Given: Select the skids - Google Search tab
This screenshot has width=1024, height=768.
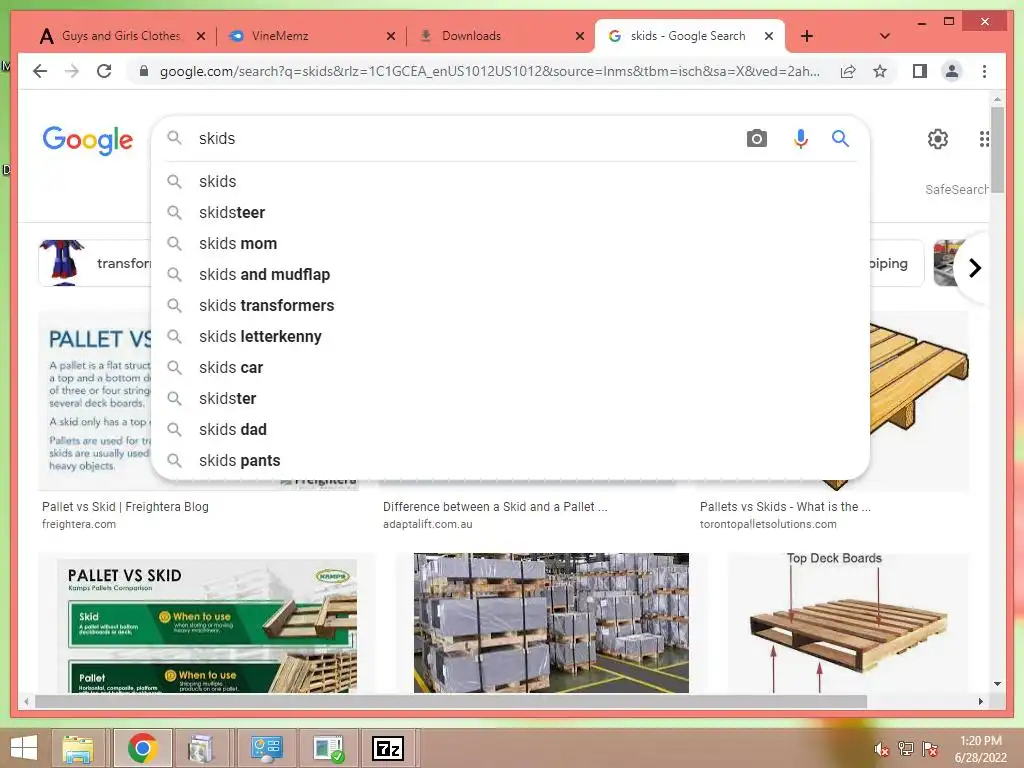Looking at the screenshot, I should (688, 36).
